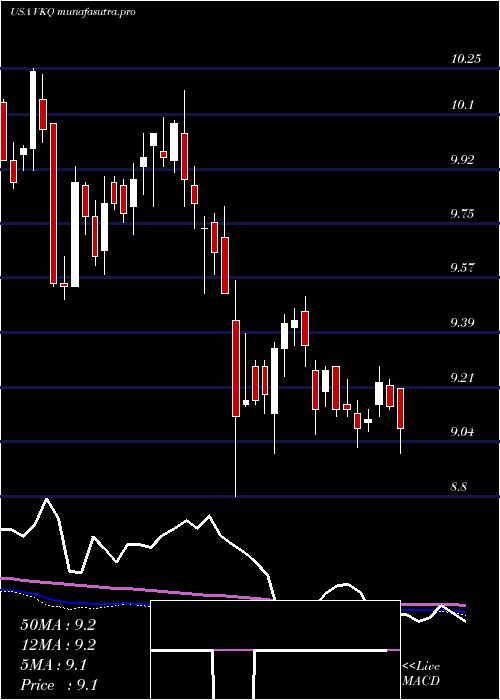Click the 8.8 price axis label
This screenshot has width=500, height=700.
[x=459, y=486]
